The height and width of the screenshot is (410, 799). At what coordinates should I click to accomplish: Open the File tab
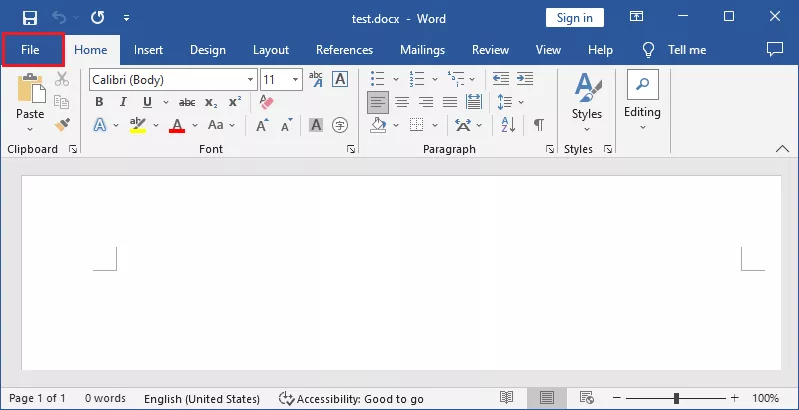[x=30, y=49]
